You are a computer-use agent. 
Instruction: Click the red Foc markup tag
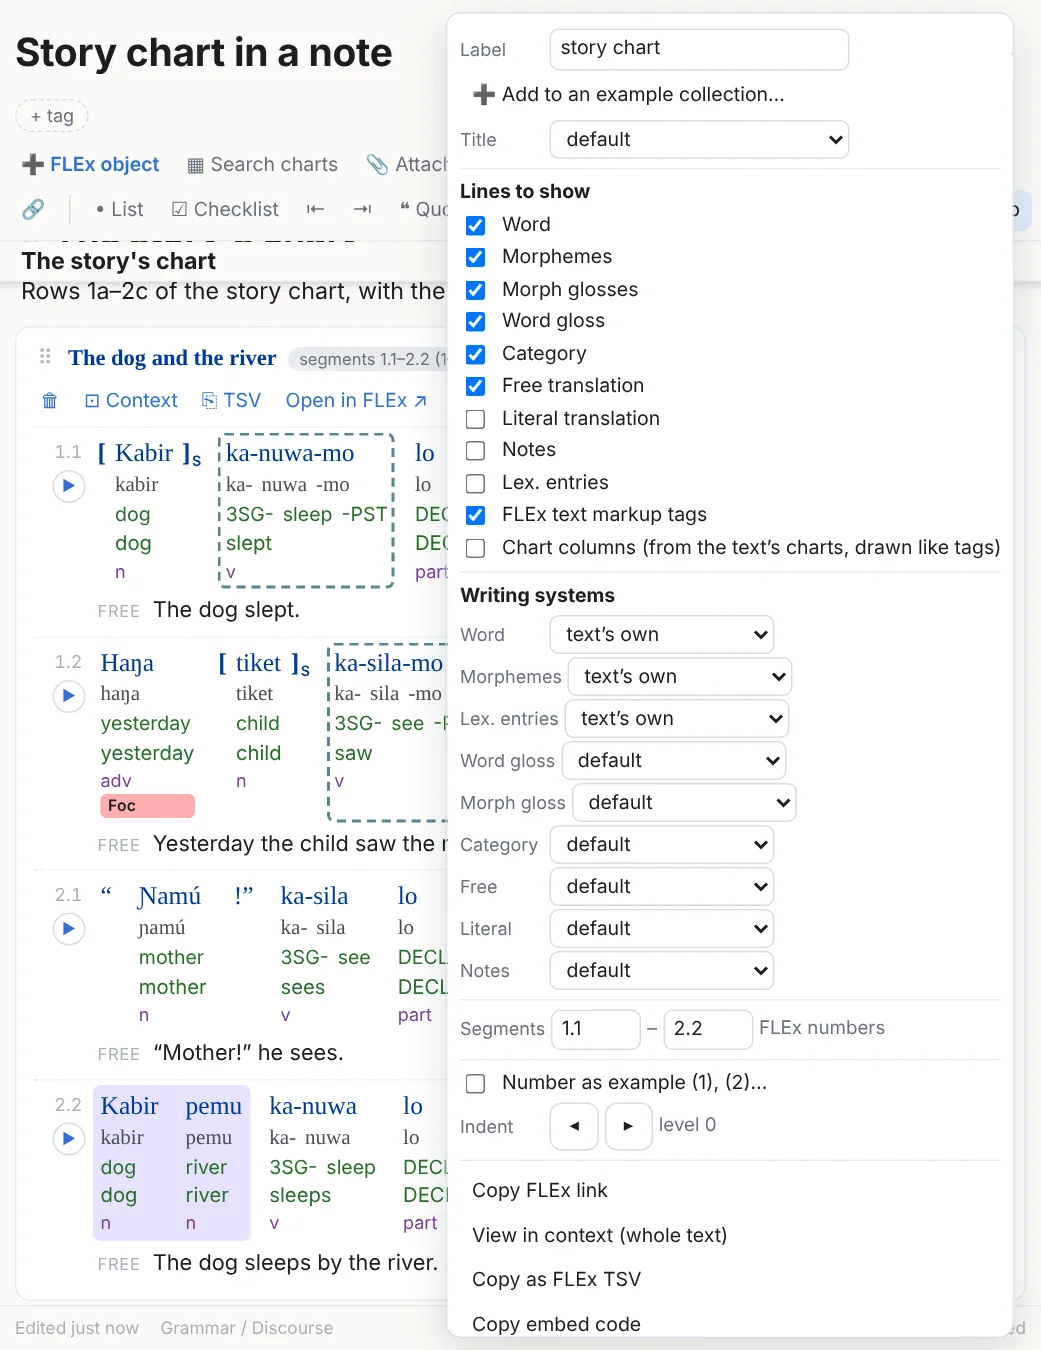(147, 806)
